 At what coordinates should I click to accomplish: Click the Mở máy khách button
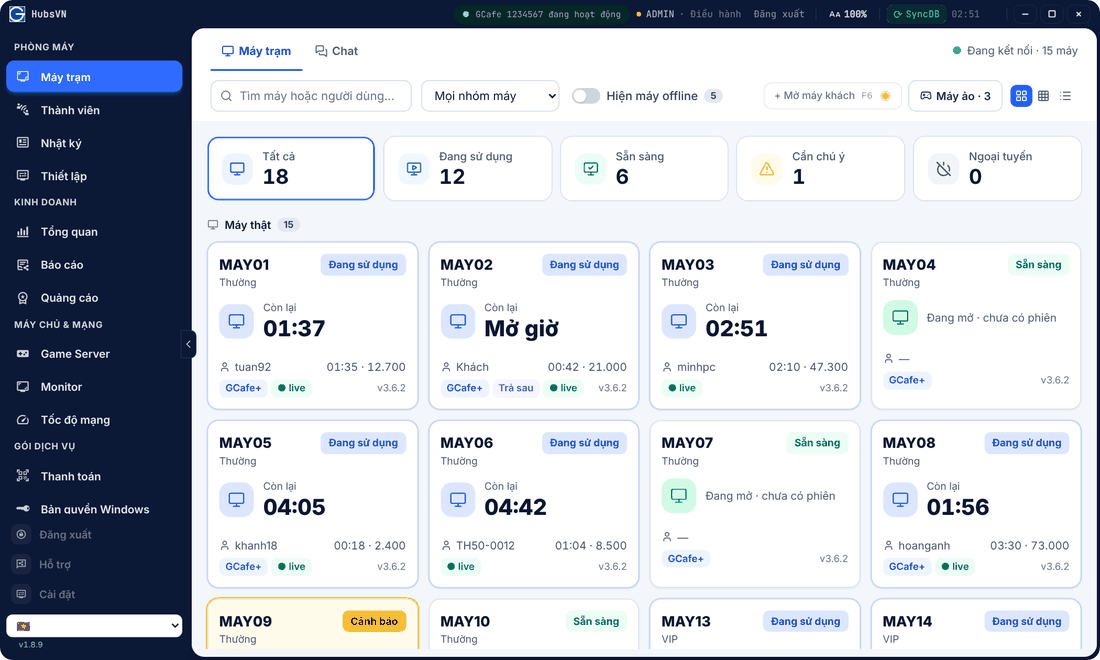pyautogui.click(x=832, y=96)
